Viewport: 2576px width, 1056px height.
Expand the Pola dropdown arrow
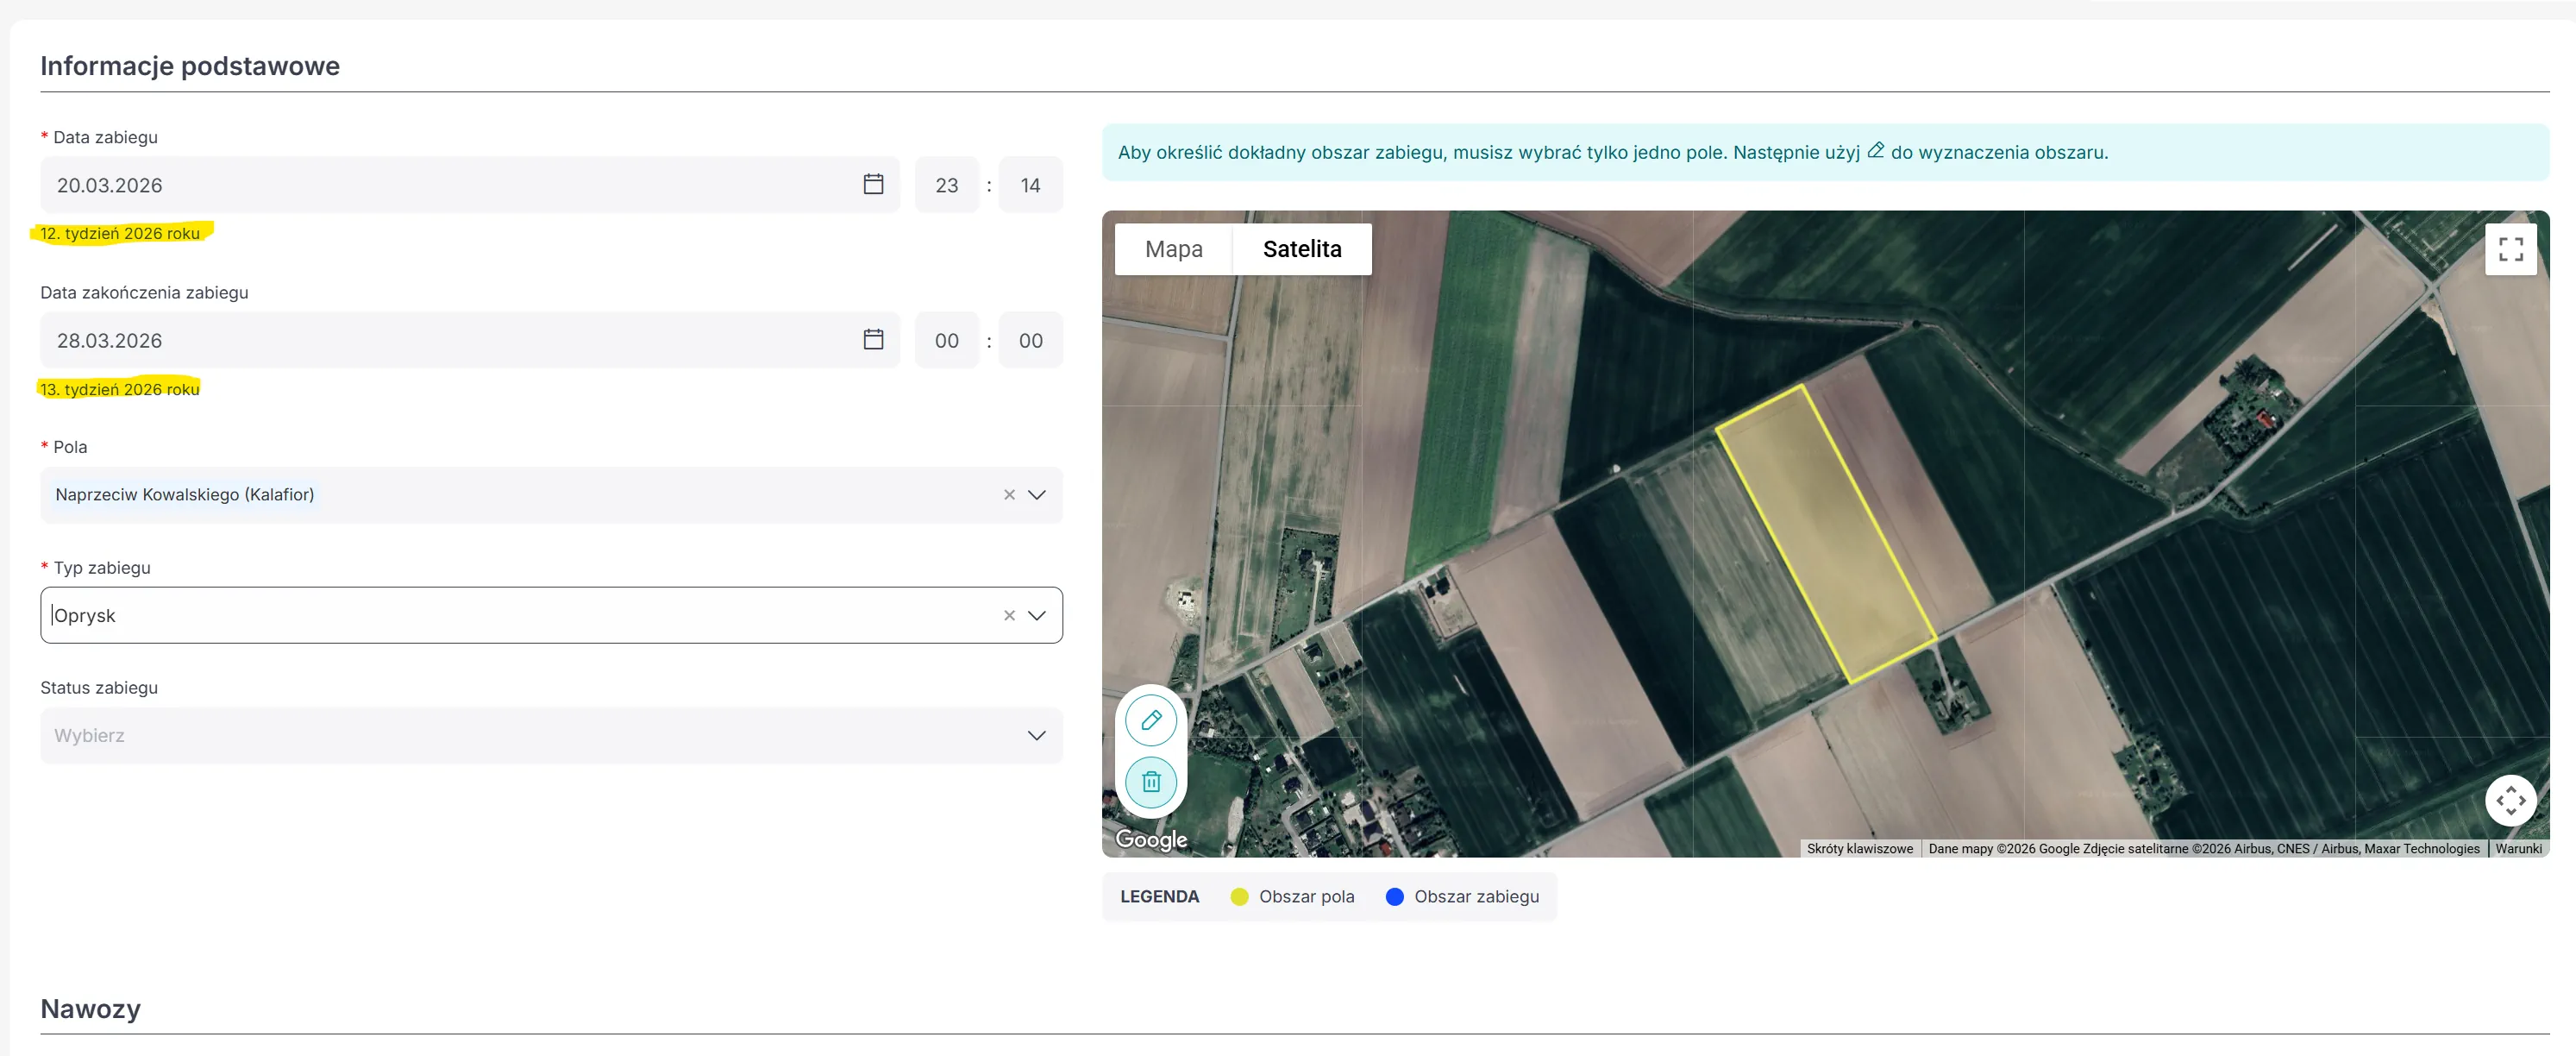point(1037,495)
